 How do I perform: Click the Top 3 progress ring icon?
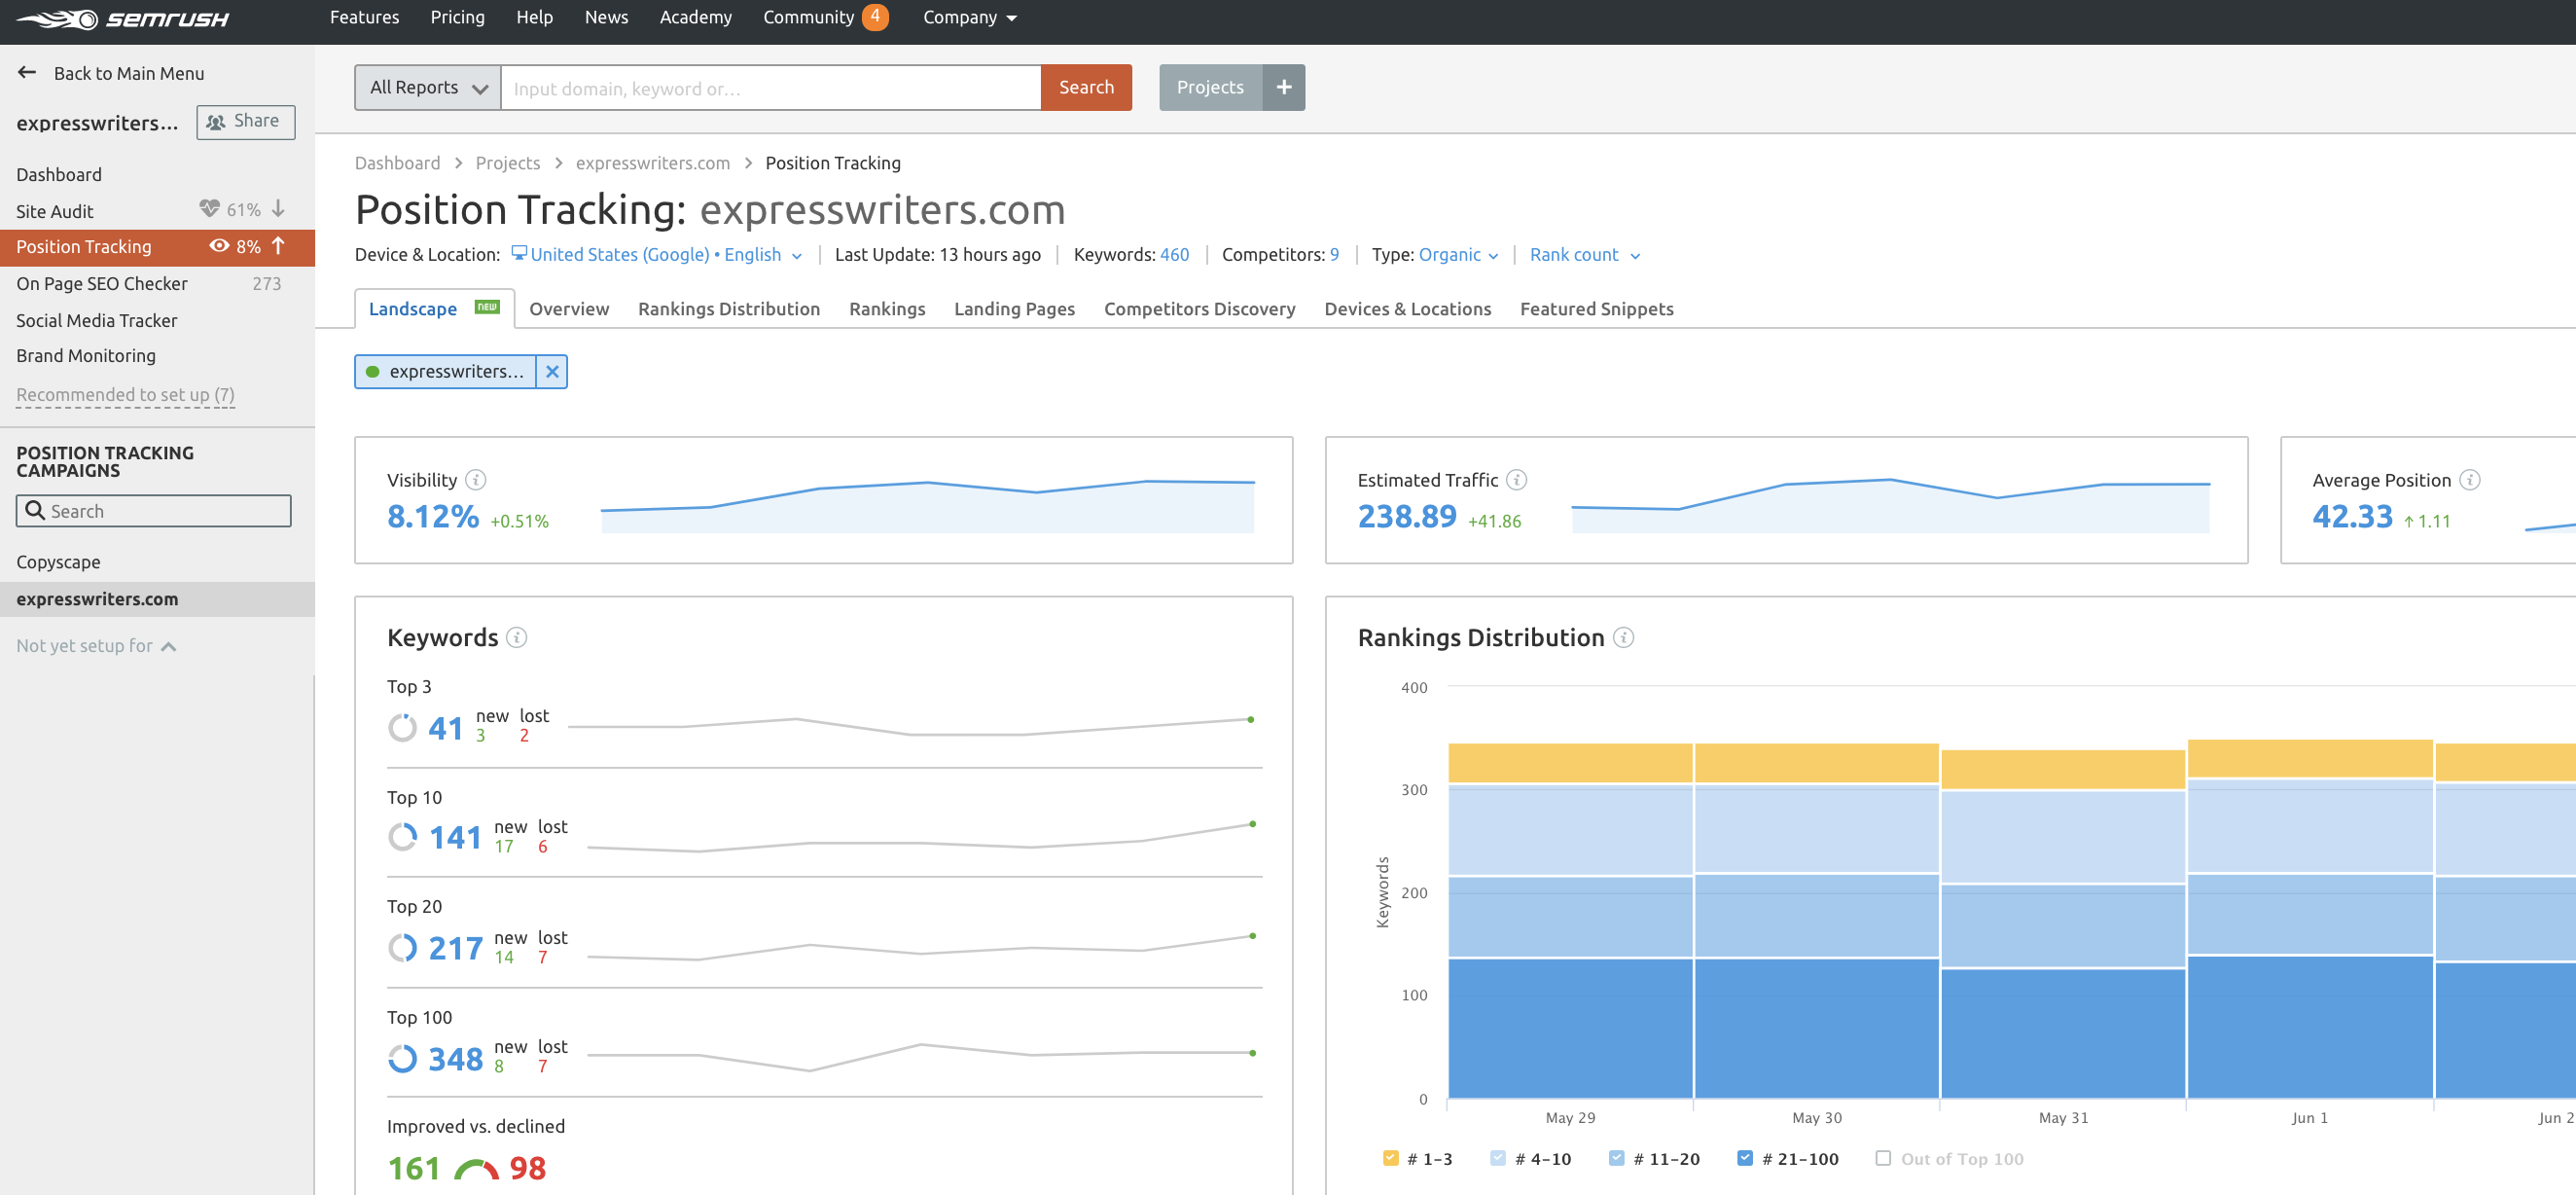pos(402,728)
